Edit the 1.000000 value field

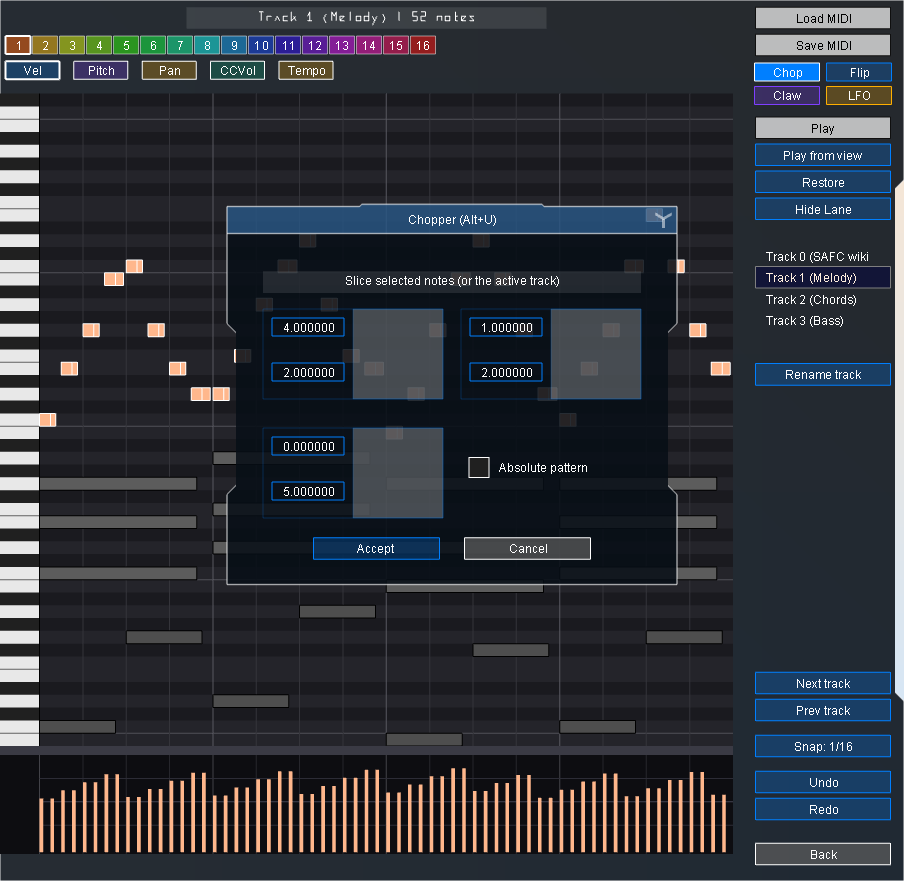tap(506, 327)
